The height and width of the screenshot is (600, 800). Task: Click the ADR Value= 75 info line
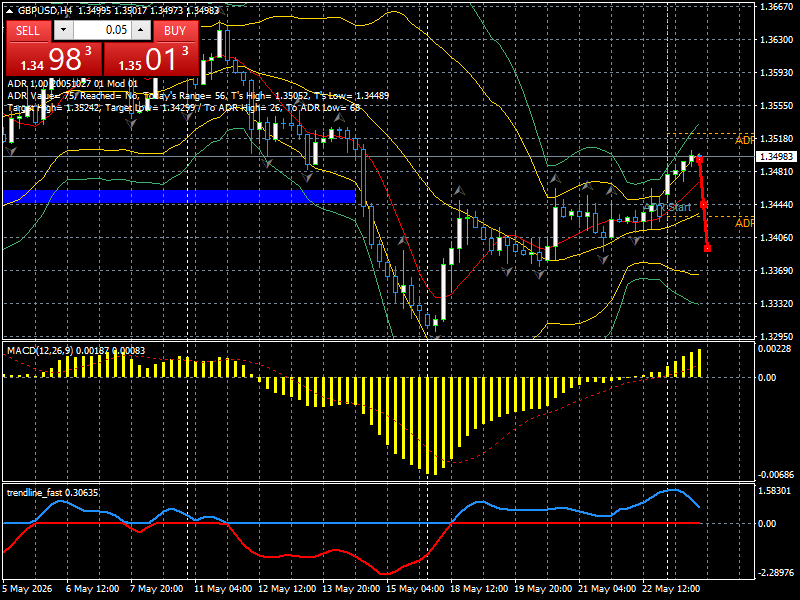click(198, 96)
